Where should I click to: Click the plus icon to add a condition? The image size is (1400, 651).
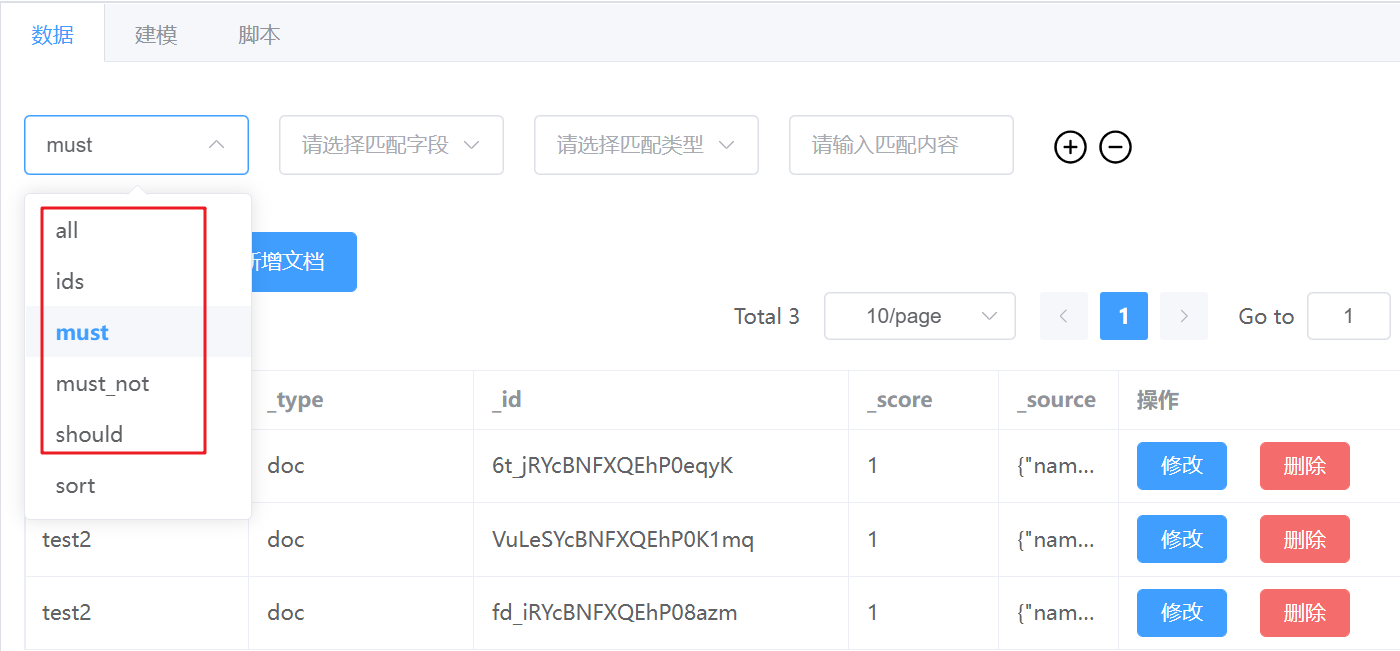coord(1070,147)
